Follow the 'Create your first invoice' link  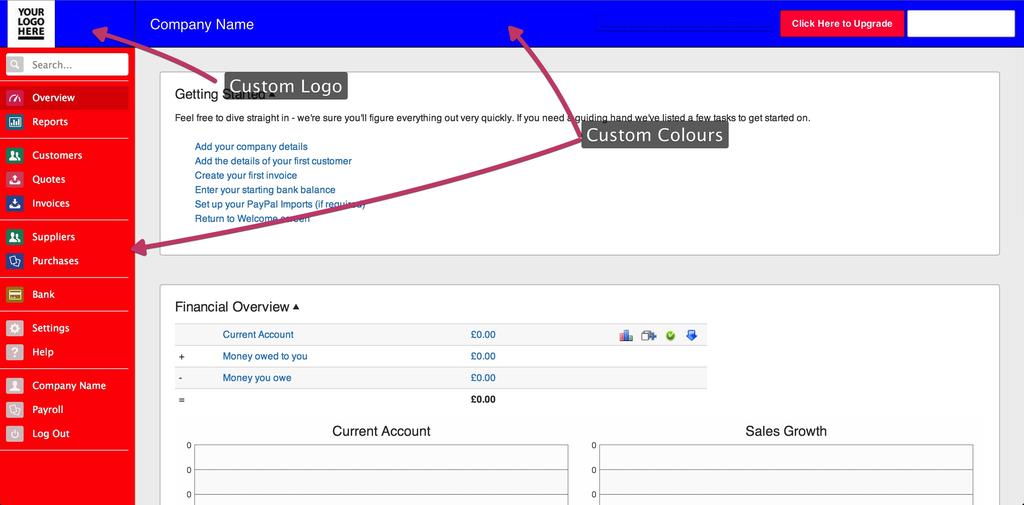pos(246,175)
